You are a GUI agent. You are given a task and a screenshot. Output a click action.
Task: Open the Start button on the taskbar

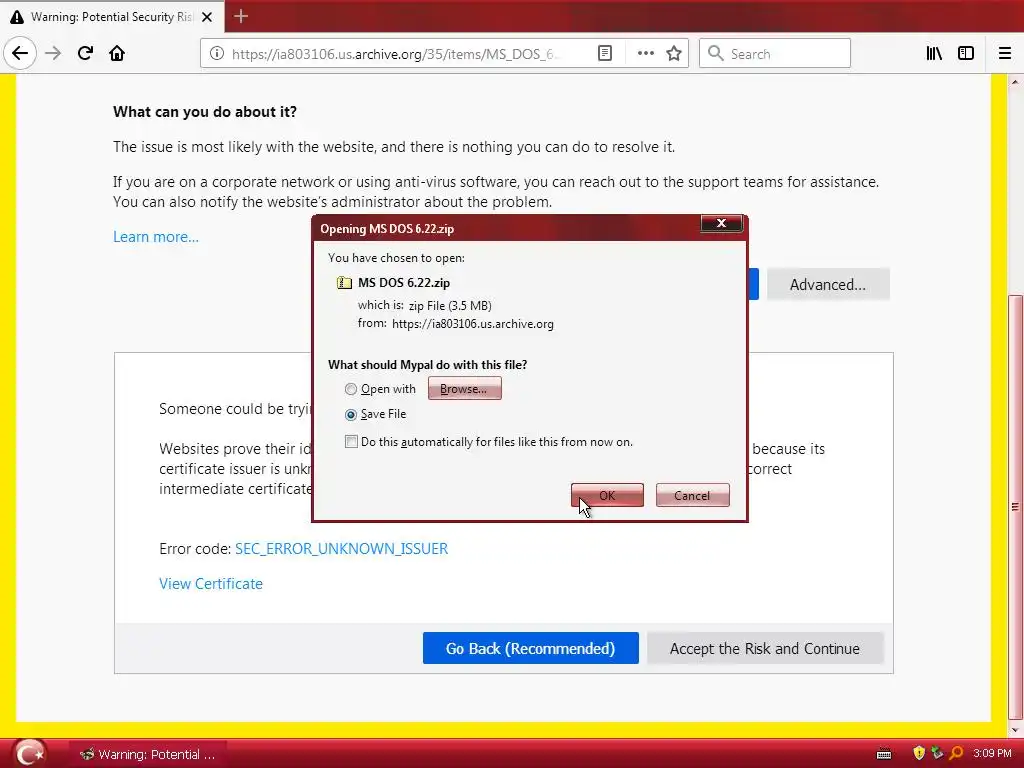click(x=29, y=754)
